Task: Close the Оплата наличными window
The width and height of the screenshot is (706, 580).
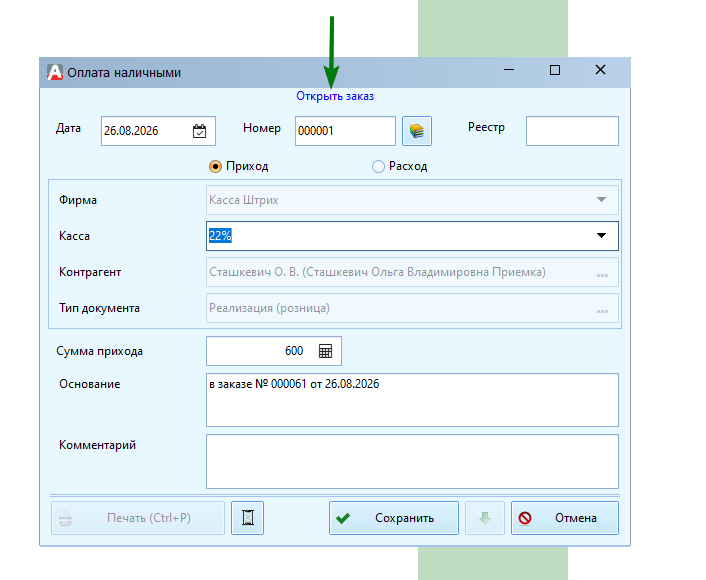Action: [x=600, y=70]
